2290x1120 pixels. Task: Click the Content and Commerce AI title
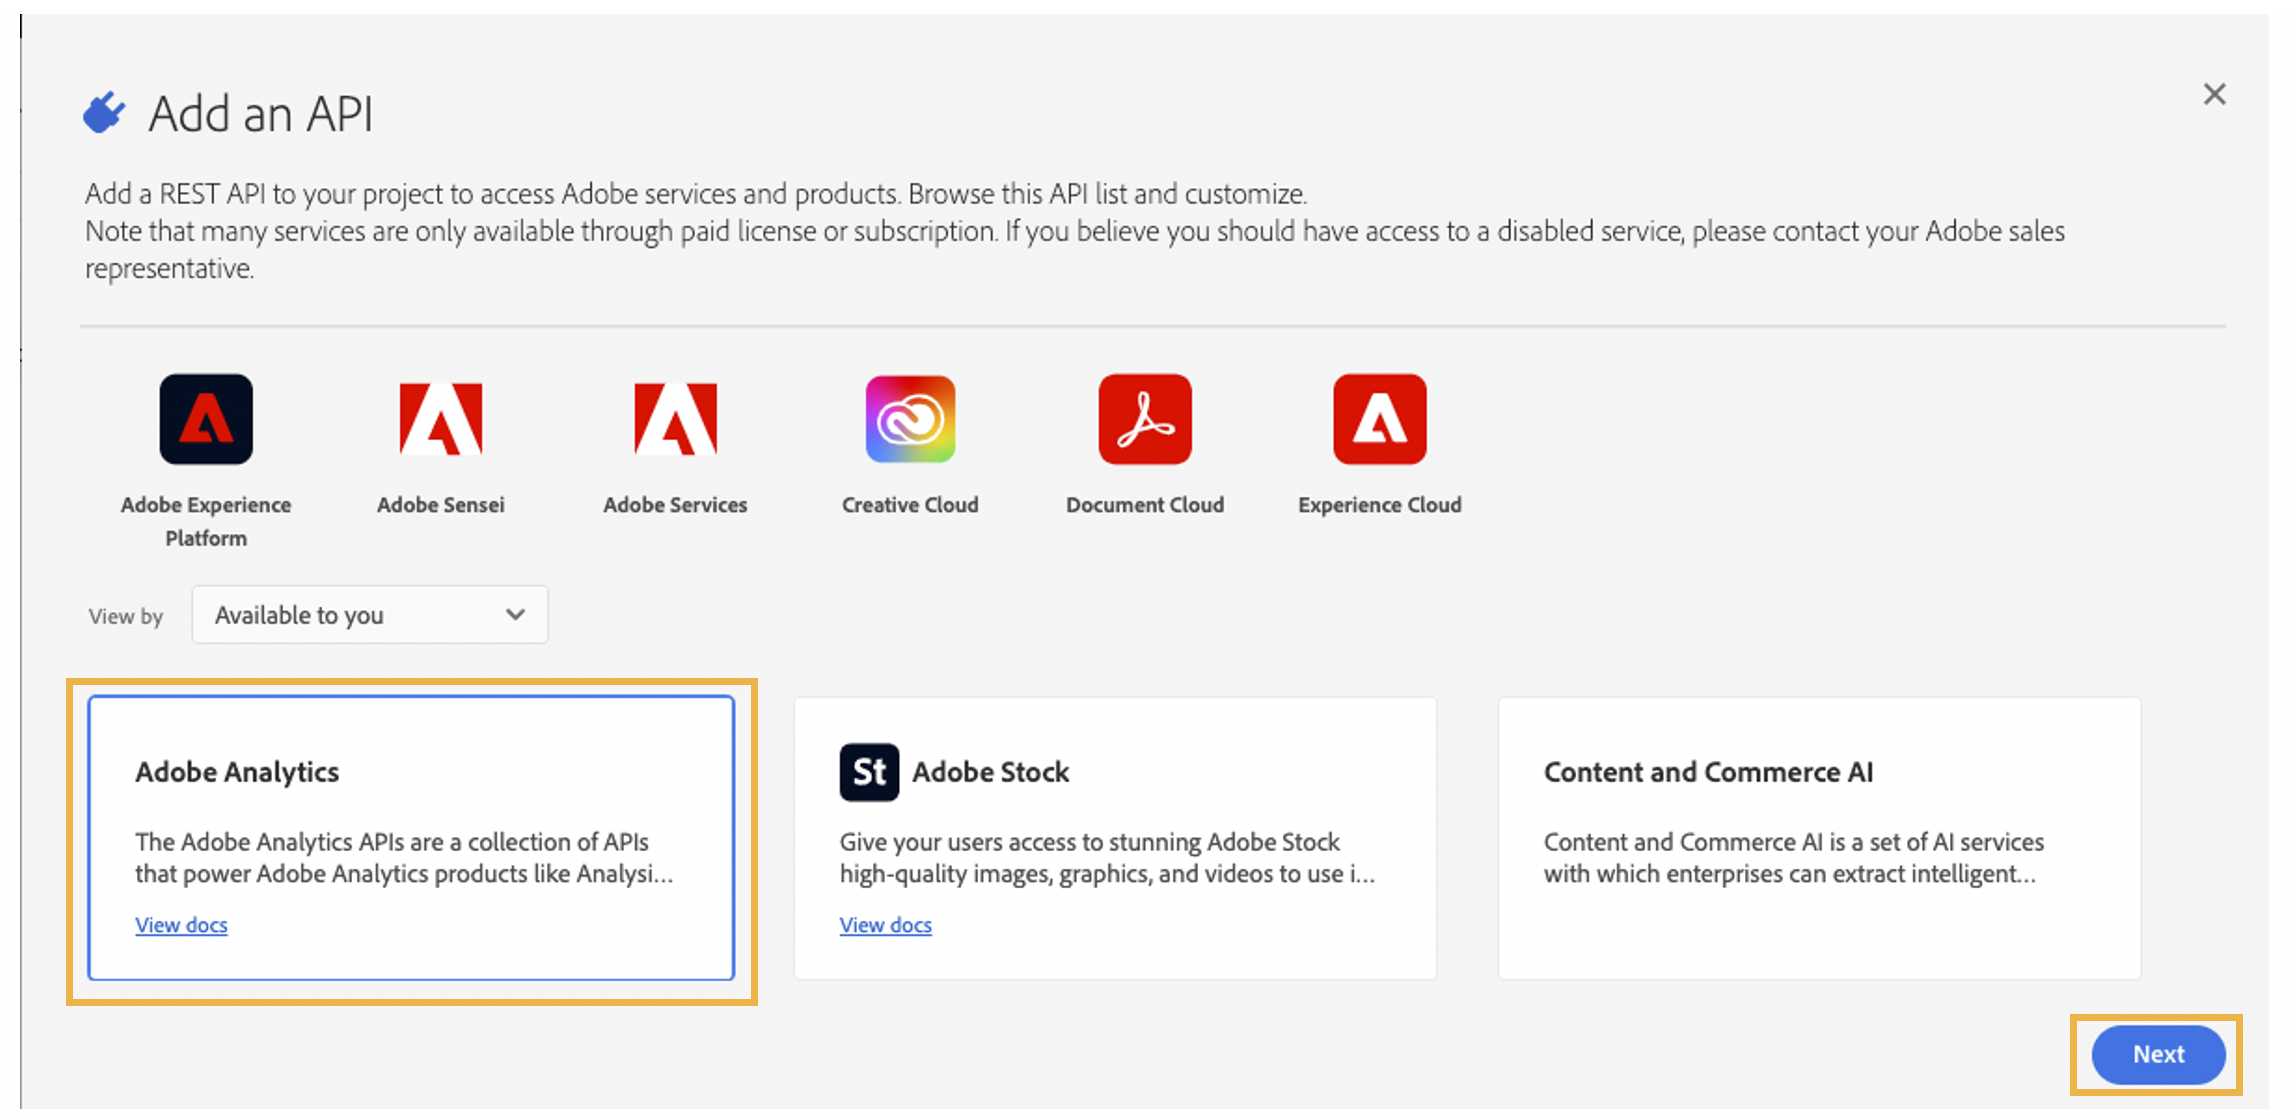[1708, 772]
